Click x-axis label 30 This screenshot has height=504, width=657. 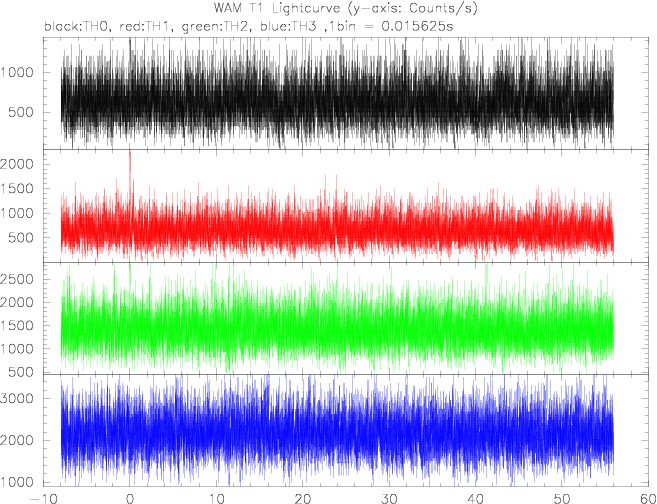389,499
